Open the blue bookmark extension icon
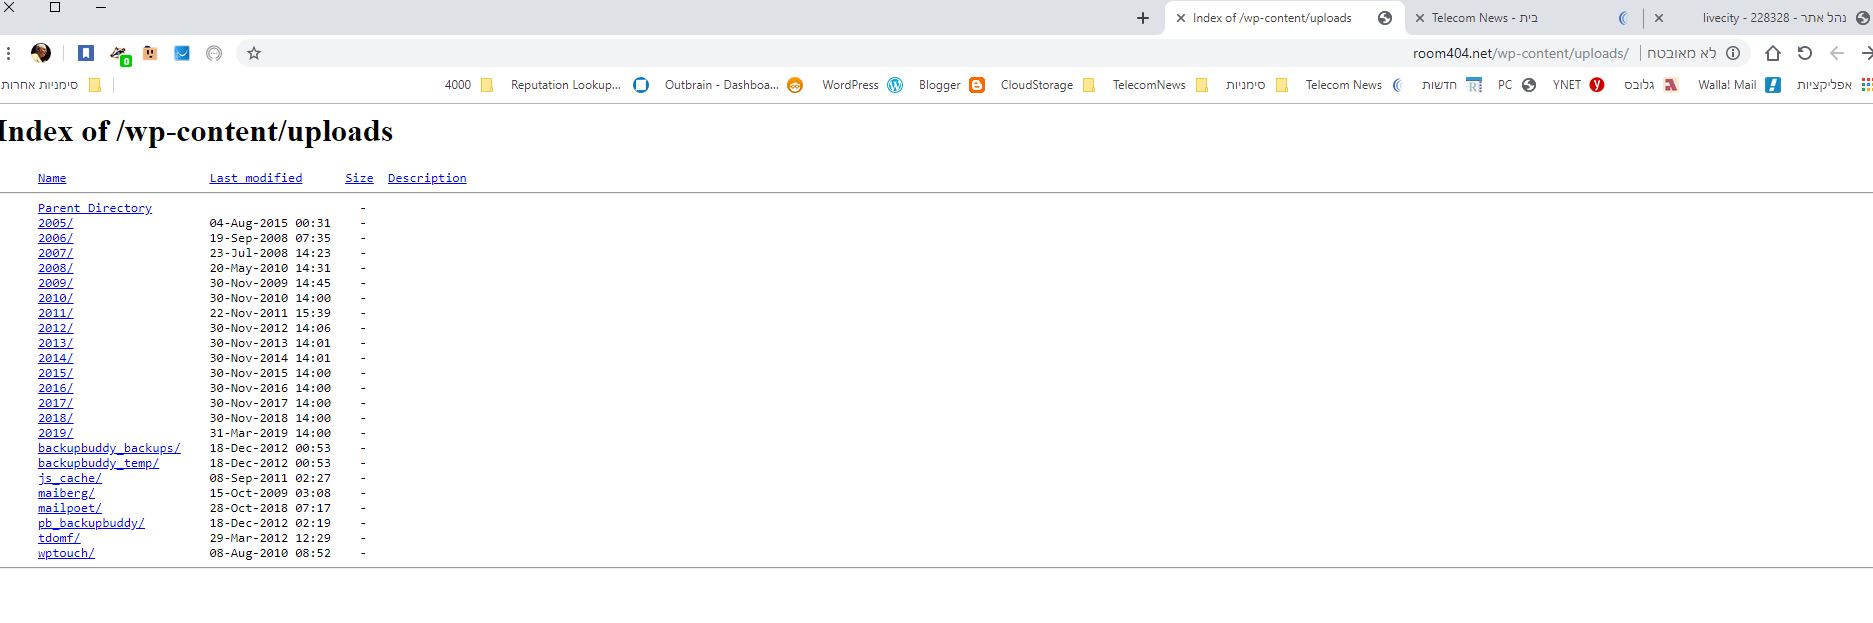 86,53
